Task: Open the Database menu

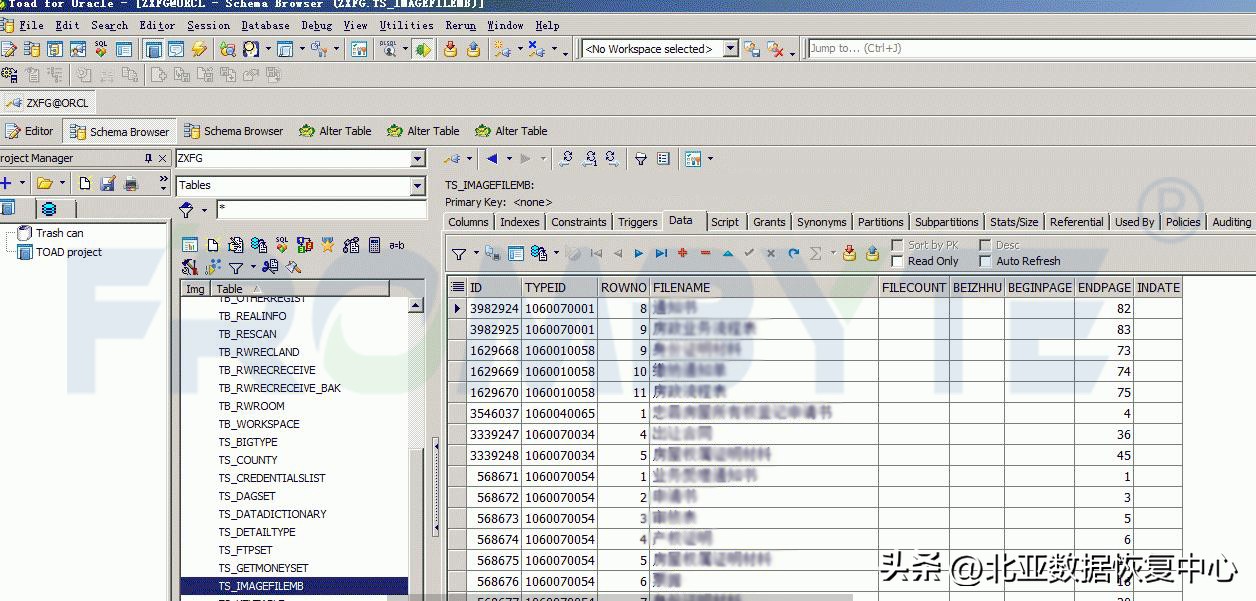Action: coord(265,25)
